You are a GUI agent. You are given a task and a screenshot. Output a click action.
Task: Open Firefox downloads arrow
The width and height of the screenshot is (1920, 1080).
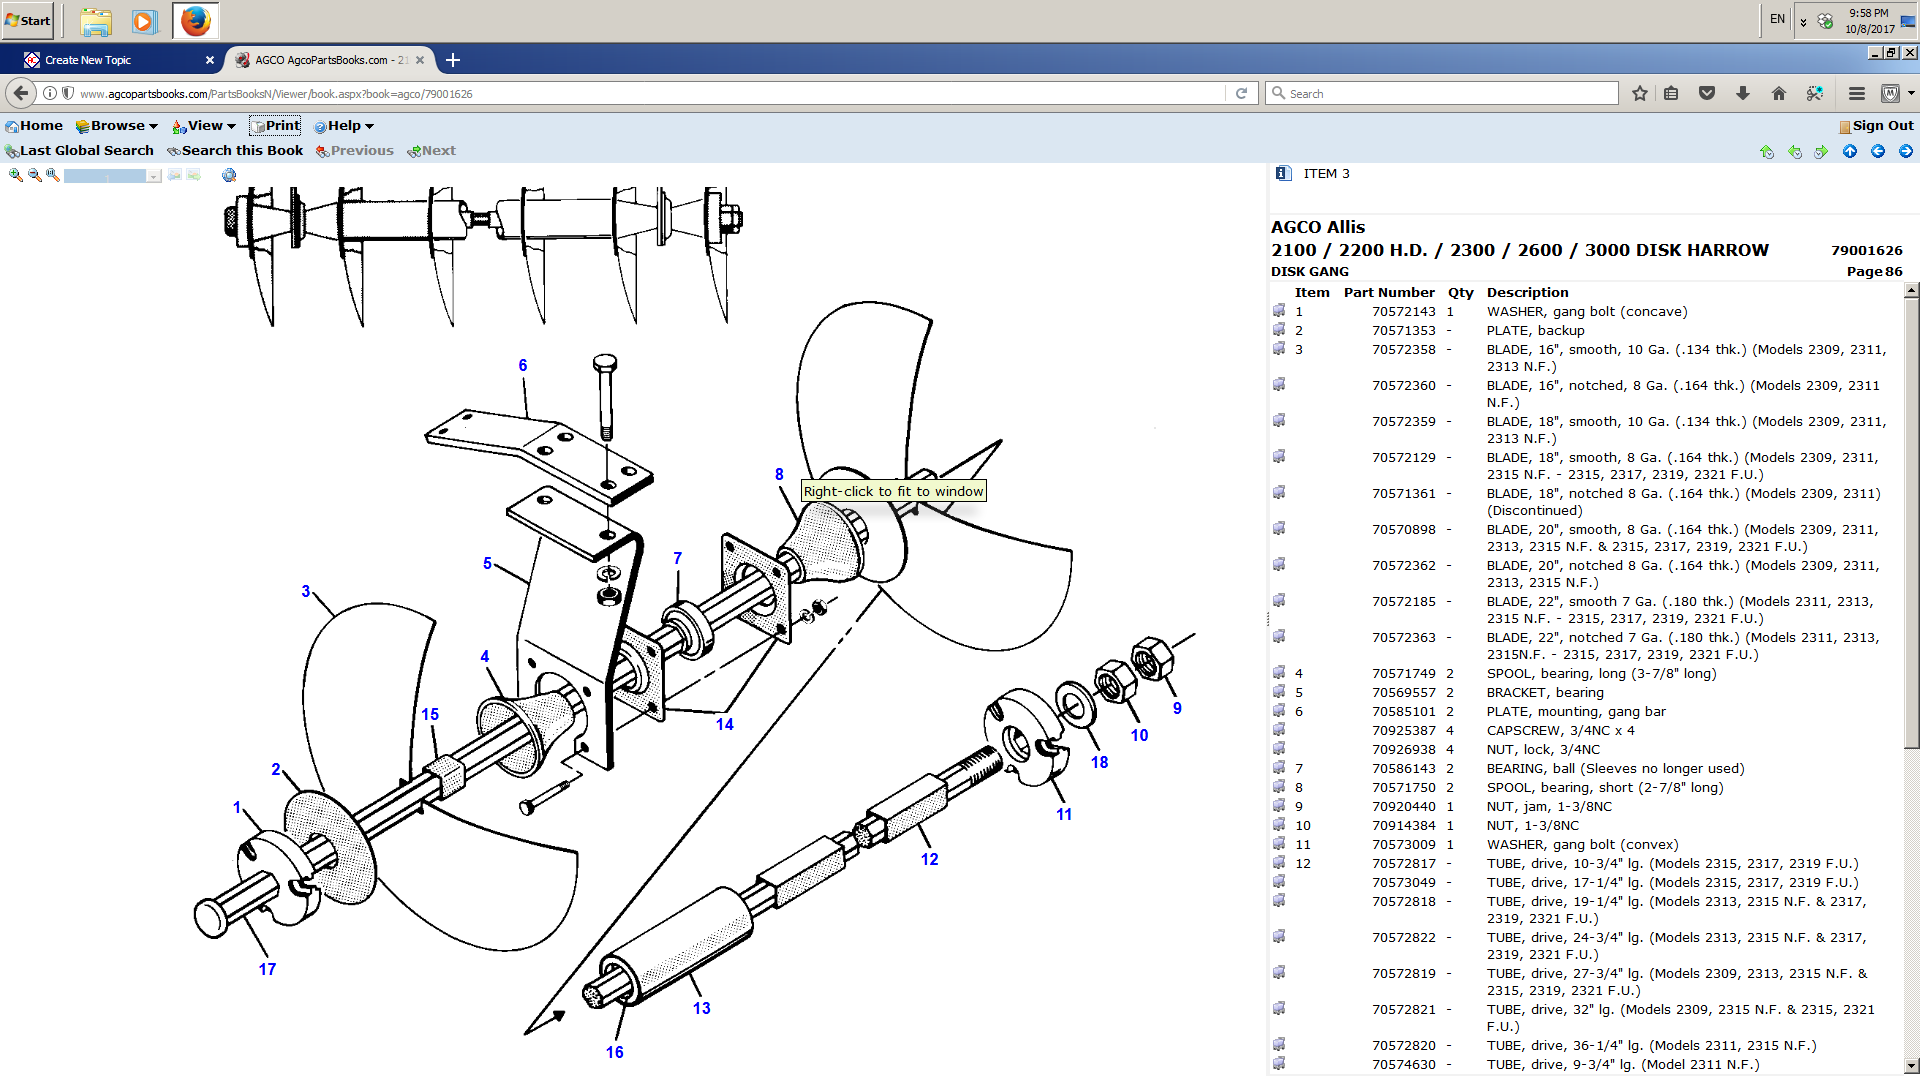point(1743,93)
